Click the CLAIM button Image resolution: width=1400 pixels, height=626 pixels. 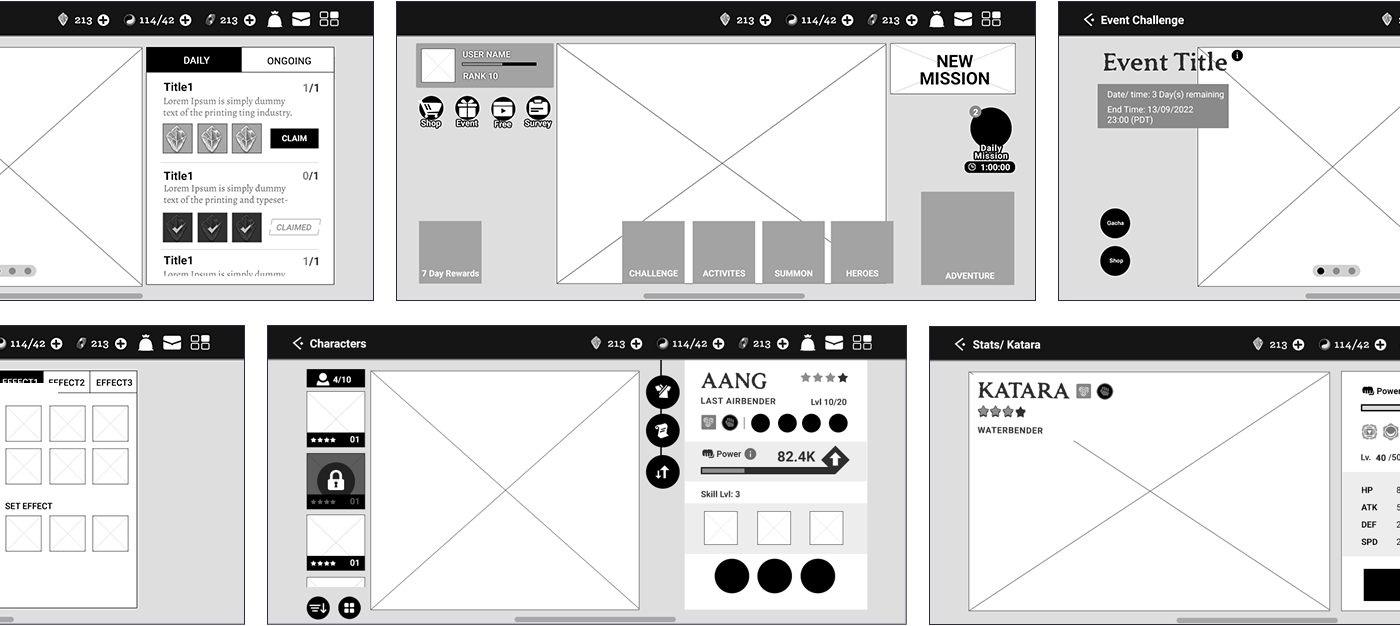tap(294, 138)
